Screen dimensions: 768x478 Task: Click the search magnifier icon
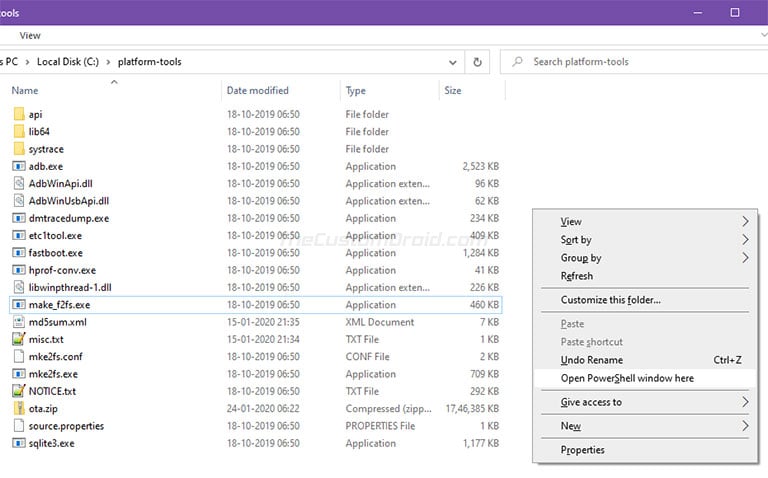point(517,62)
